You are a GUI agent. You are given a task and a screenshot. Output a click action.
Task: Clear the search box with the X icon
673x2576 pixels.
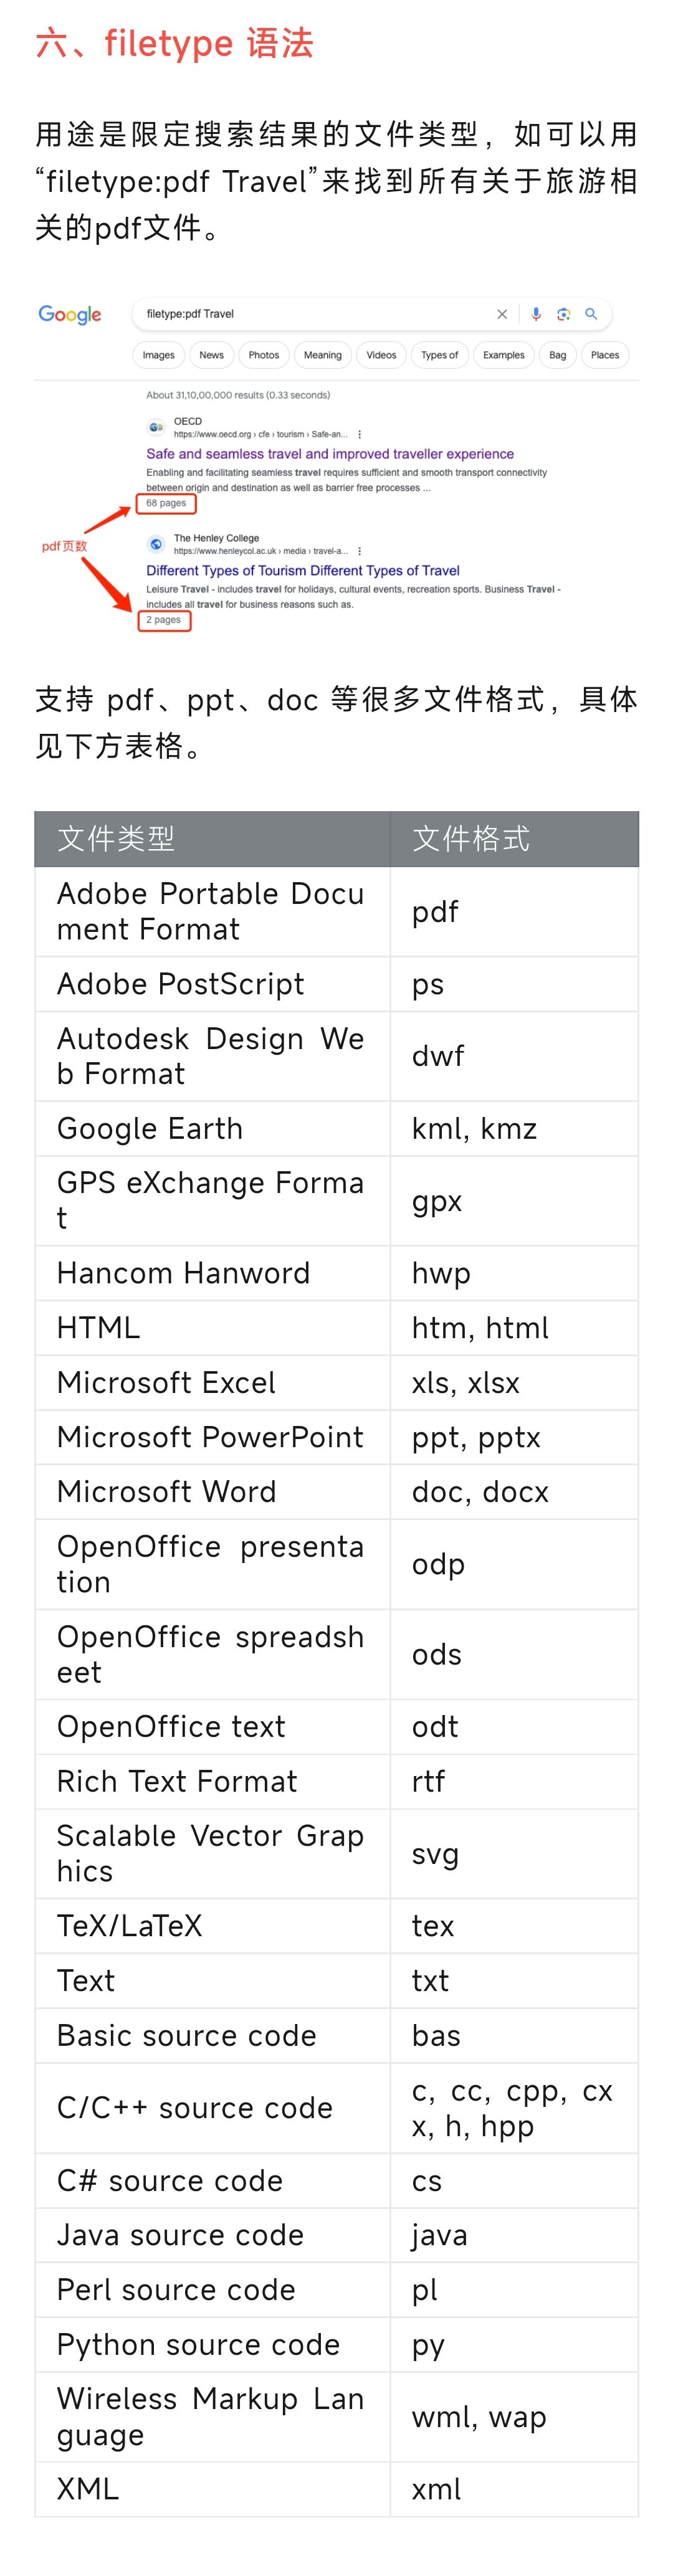click(502, 314)
